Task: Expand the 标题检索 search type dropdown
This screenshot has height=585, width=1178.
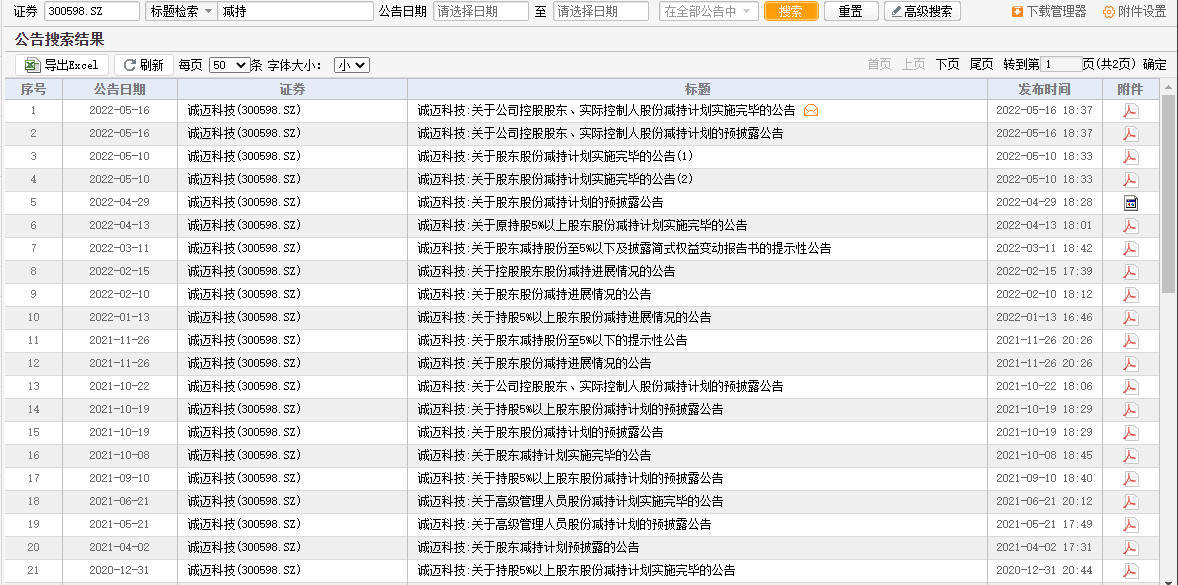Action: click(181, 11)
